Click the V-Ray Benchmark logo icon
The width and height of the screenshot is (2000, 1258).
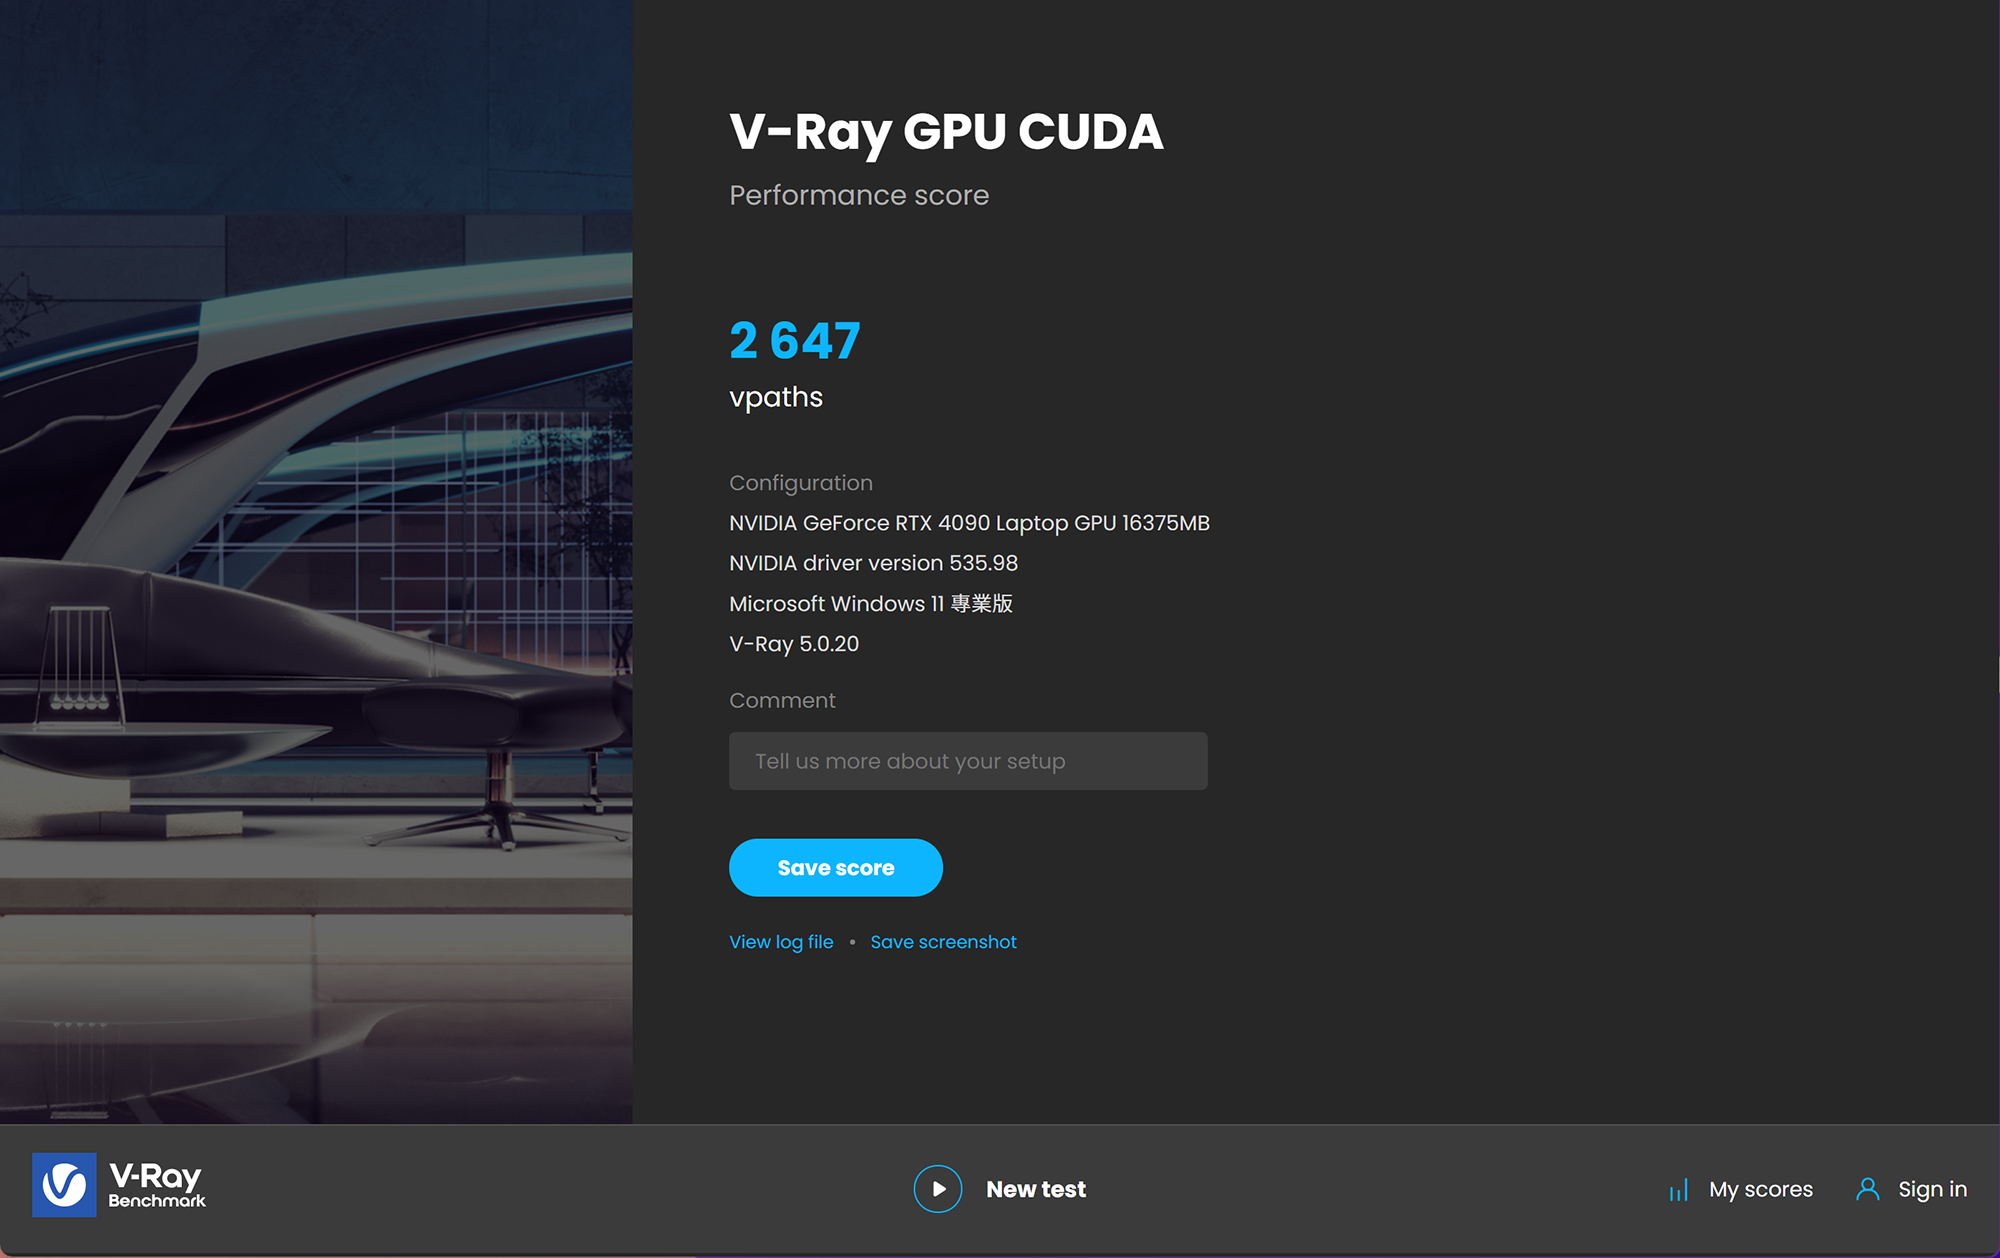pyautogui.click(x=64, y=1185)
